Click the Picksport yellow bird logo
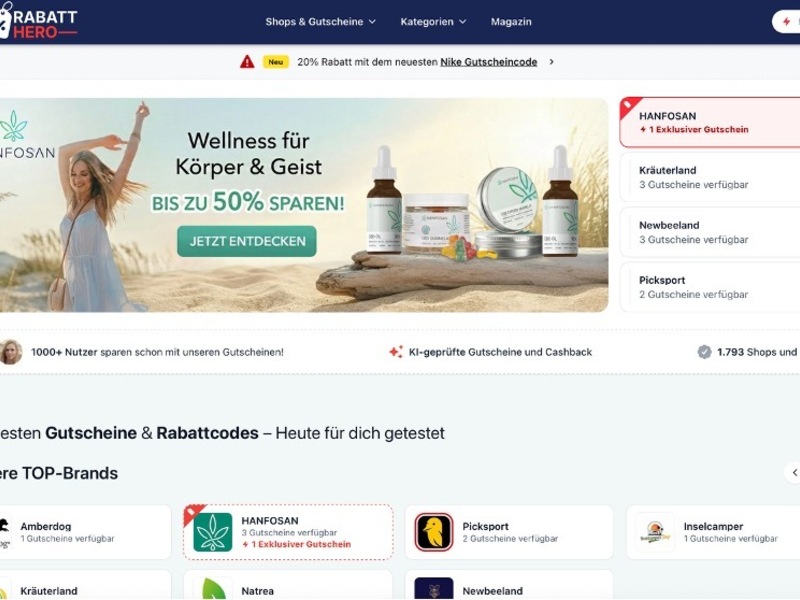Screen dimensions: 800x600 pos(434,532)
